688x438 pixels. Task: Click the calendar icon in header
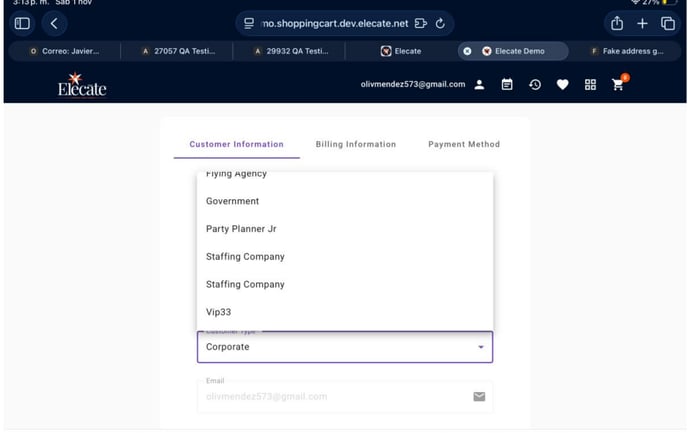(507, 85)
